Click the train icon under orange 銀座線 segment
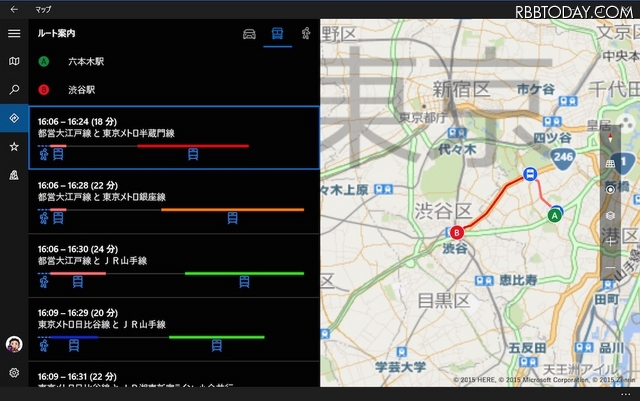Screen dimensions: 640x401 pos(232,218)
